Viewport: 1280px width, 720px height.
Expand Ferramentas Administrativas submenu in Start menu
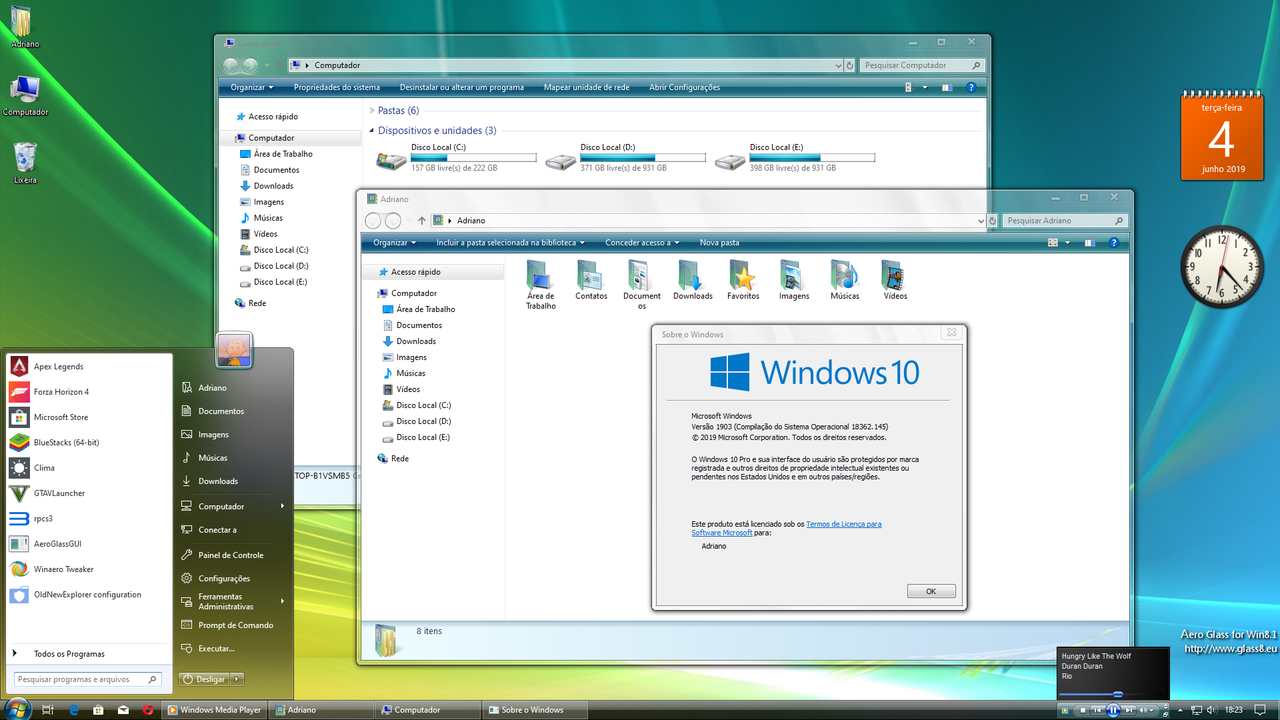click(234, 602)
